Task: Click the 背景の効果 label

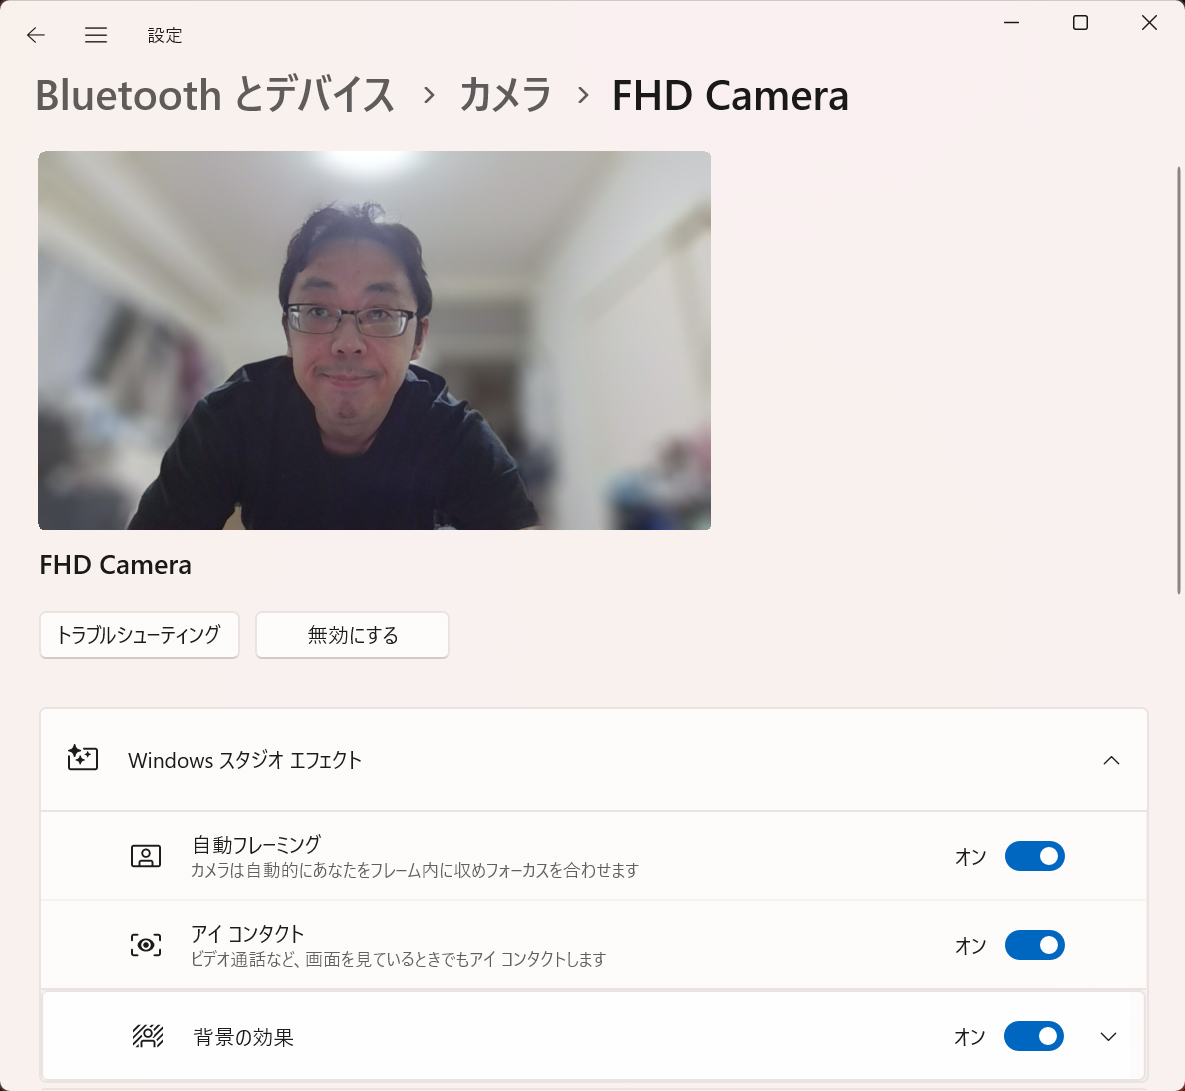Action: [x=243, y=1037]
